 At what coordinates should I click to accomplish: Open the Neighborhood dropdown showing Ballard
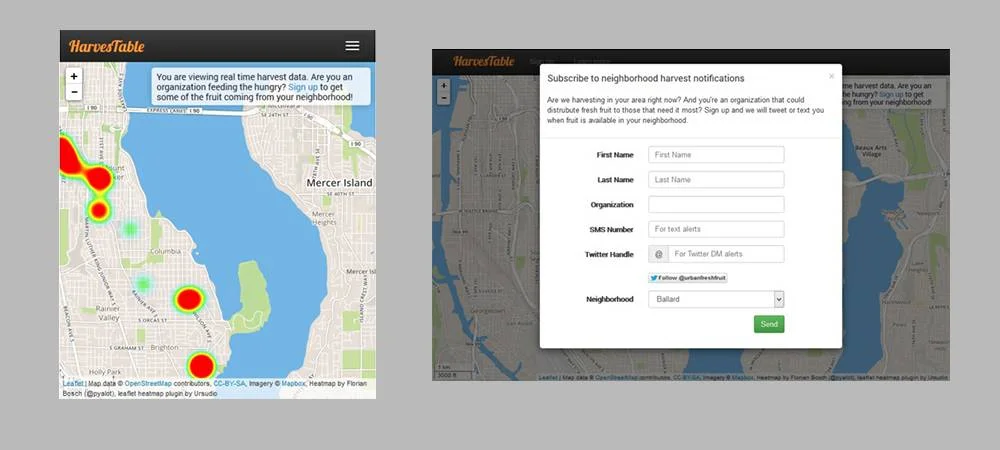click(x=716, y=299)
